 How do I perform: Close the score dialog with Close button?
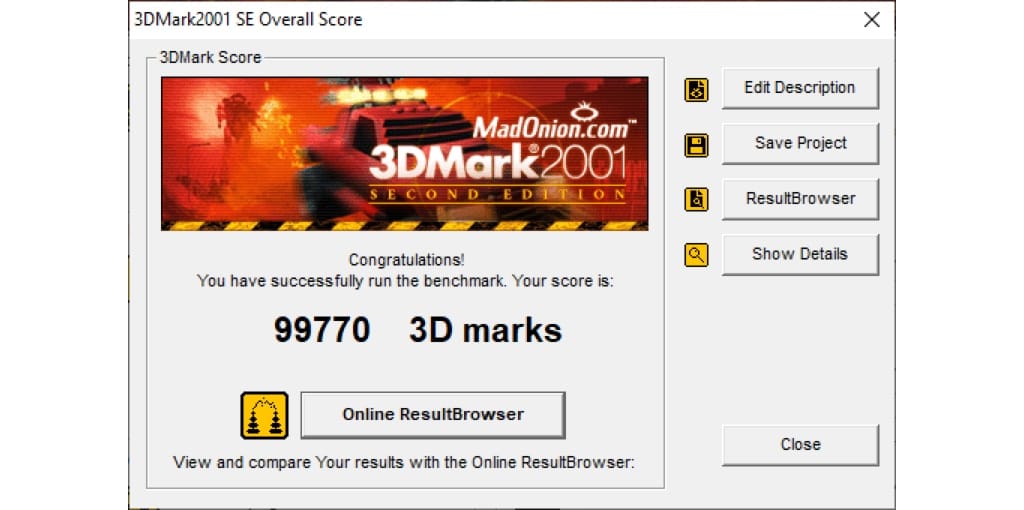(800, 445)
